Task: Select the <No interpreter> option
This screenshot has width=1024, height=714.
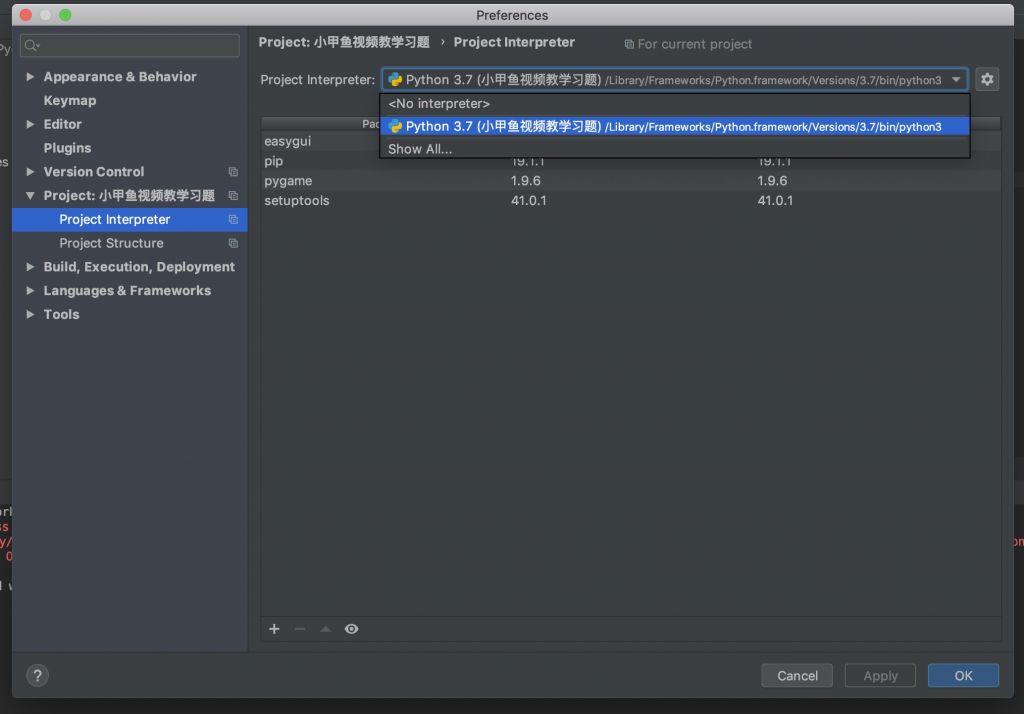Action: (x=439, y=104)
